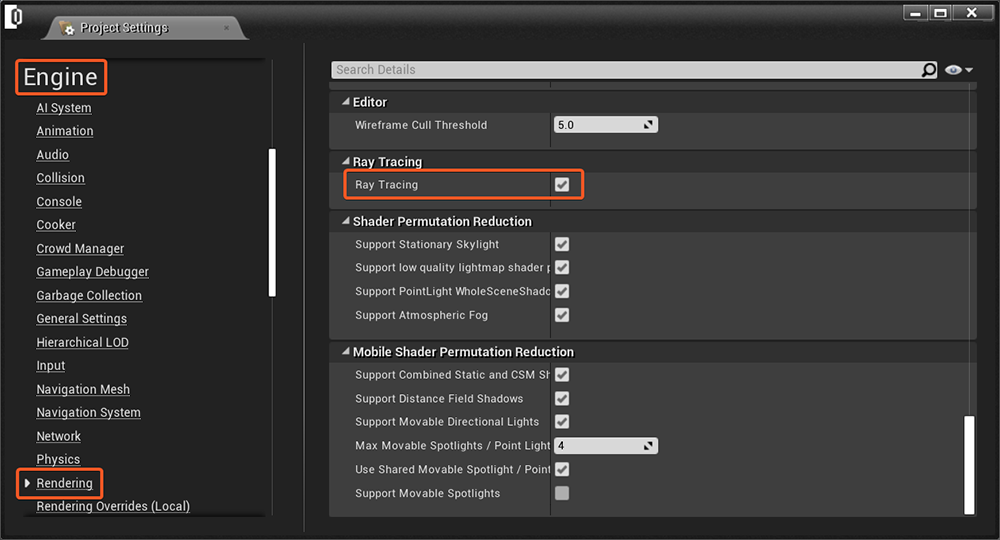The width and height of the screenshot is (1000, 540).
Task: Close the Project Settings tab
Action: coord(226,28)
